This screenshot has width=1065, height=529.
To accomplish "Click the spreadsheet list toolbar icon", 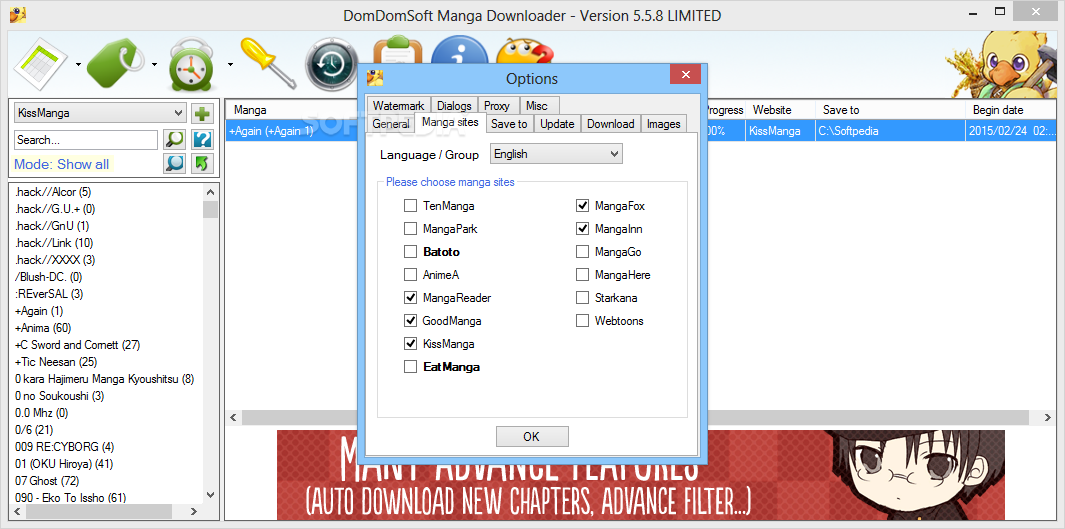I will (x=41, y=65).
